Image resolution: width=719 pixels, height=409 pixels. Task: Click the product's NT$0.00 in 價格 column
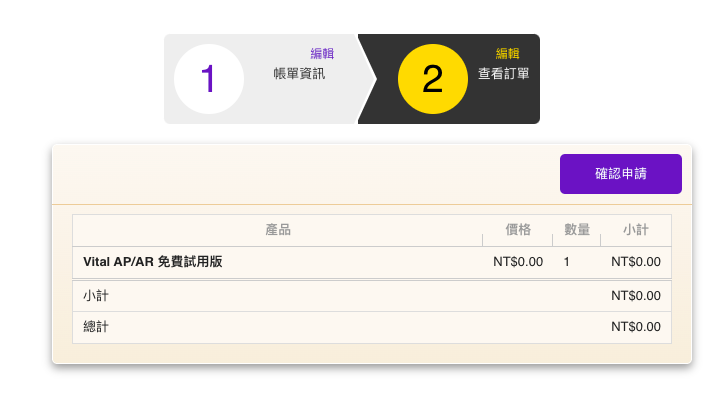click(518, 262)
